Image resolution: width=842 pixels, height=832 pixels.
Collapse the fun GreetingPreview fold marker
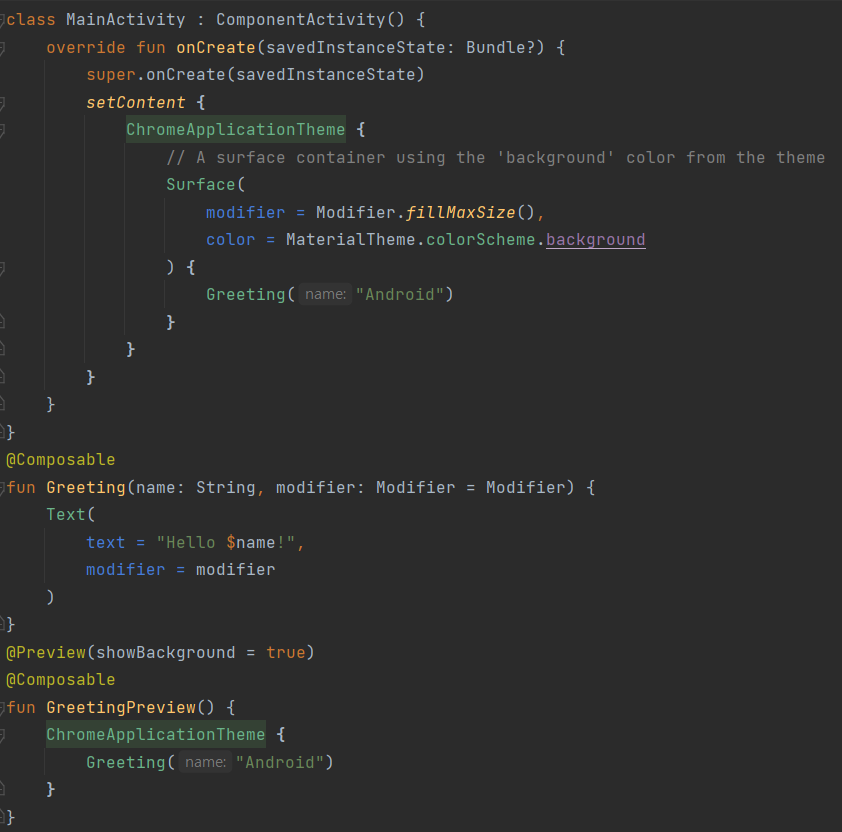pos(2,708)
